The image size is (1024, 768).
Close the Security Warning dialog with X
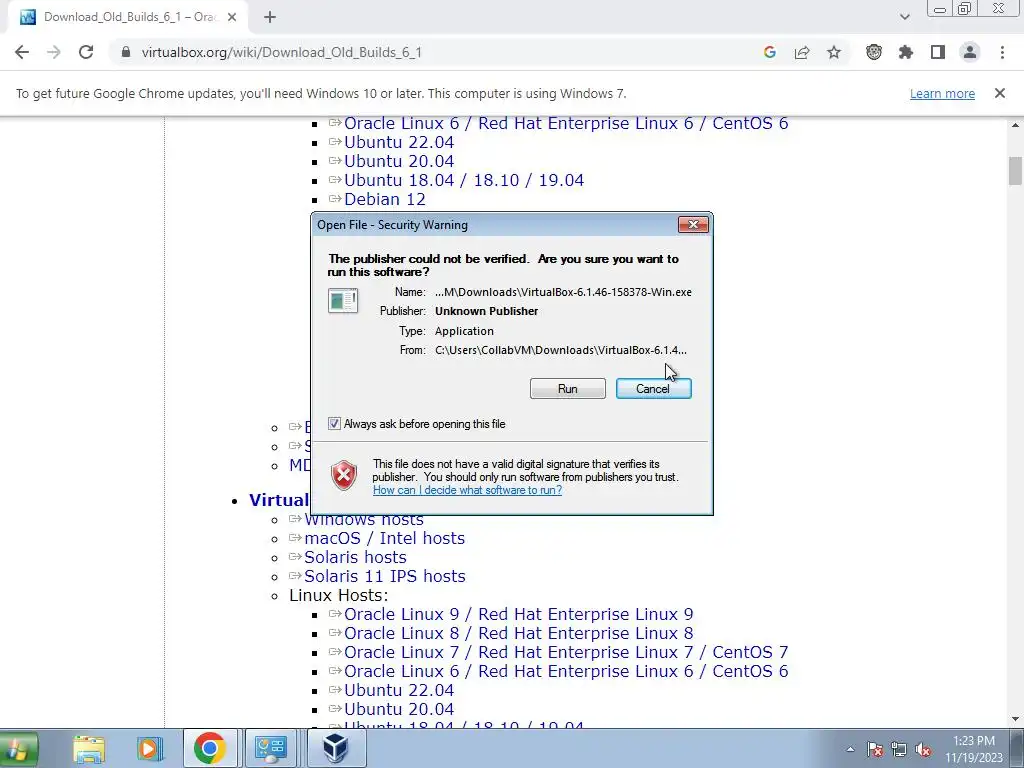point(693,225)
